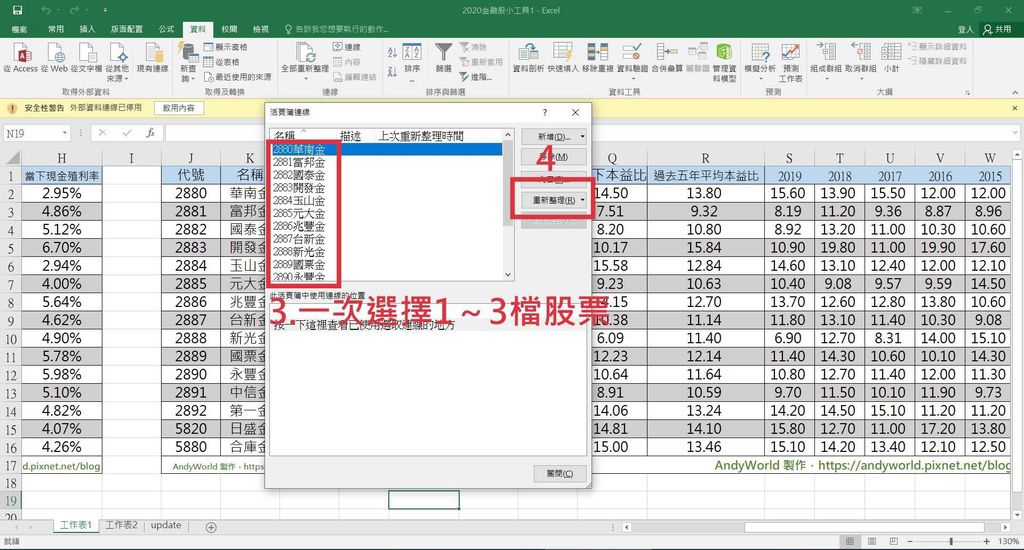Image resolution: width=1024 pixels, height=550 pixels.
Task: Open the 重新整理(R) dropdown arrow in dialog
Action: 582,201
